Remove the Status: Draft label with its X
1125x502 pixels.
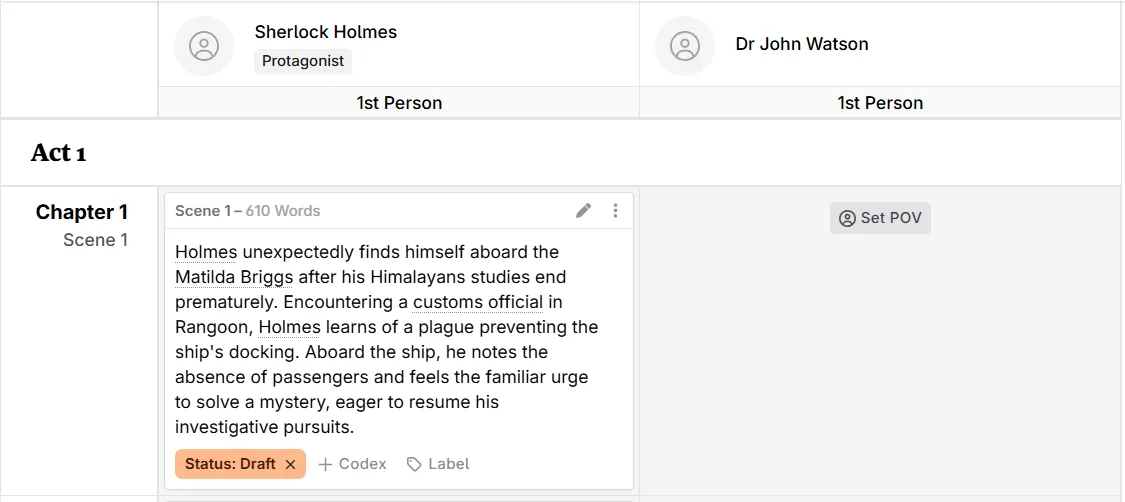pyautogui.click(x=291, y=464)
